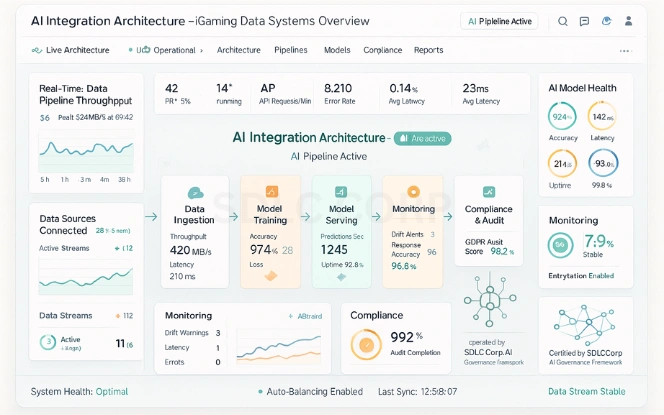Screen dimensions: 664x415
Task: Click the Compliance audit completion ring
Action: pyautogui.click(x=365, y=343)
